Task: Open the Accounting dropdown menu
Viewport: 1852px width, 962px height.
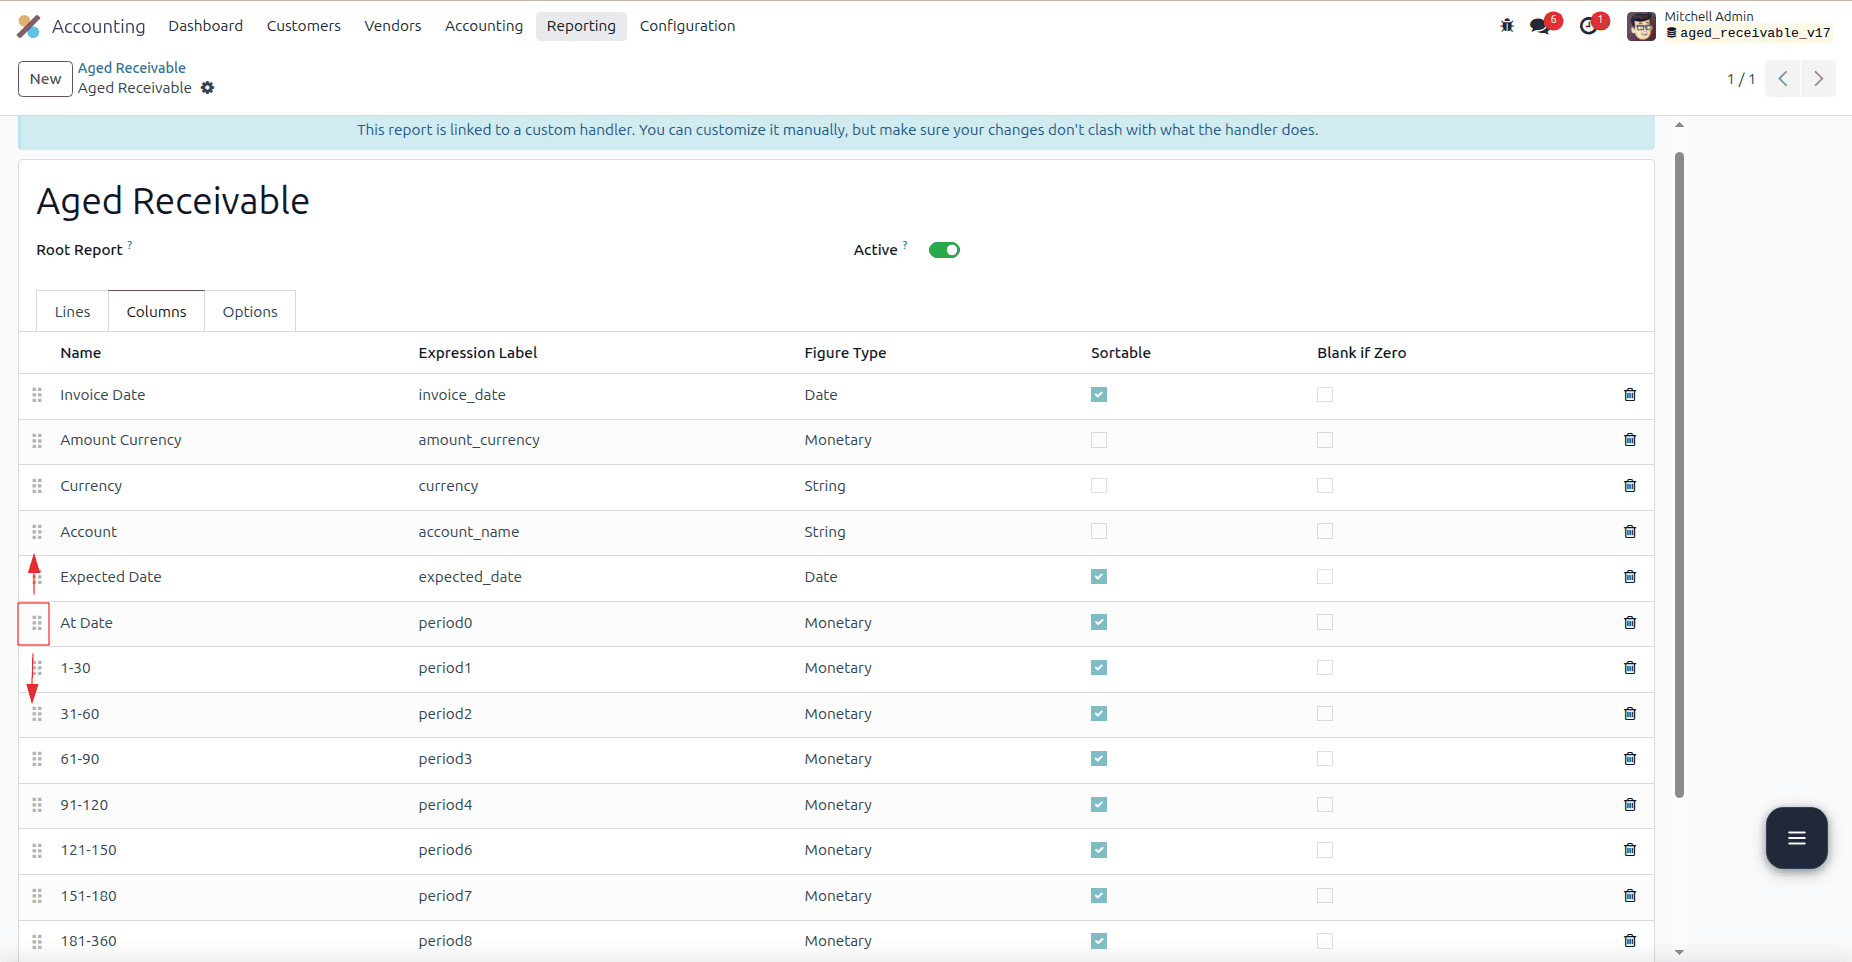Action: pos(484,26)
